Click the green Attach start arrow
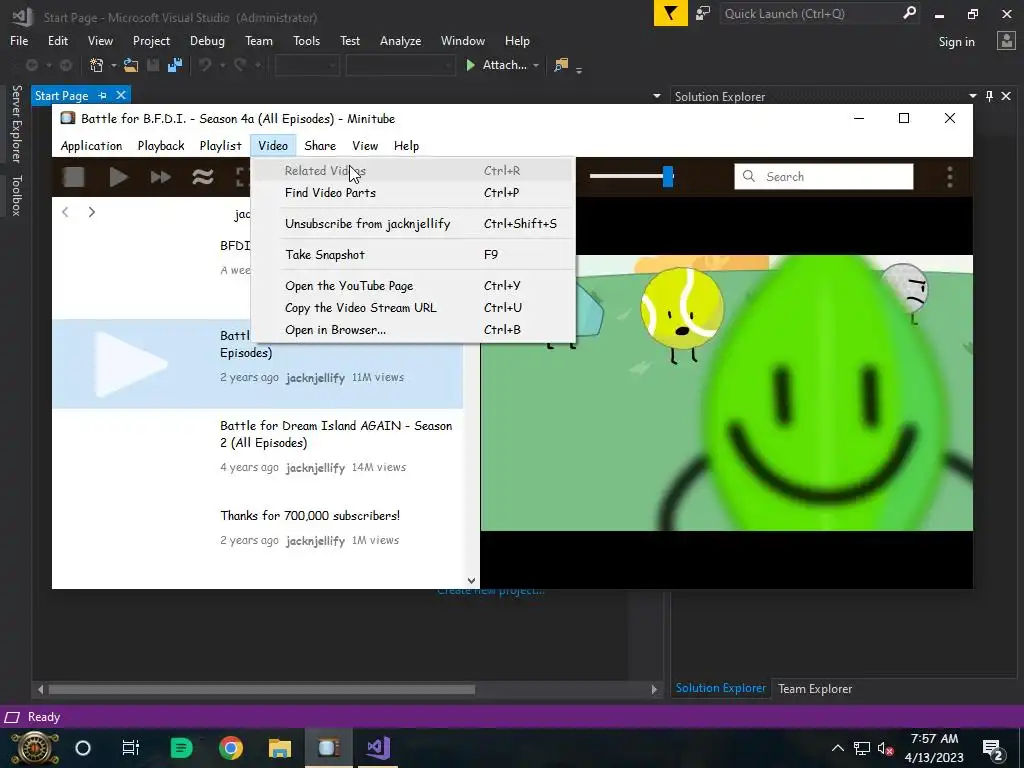 470,65
